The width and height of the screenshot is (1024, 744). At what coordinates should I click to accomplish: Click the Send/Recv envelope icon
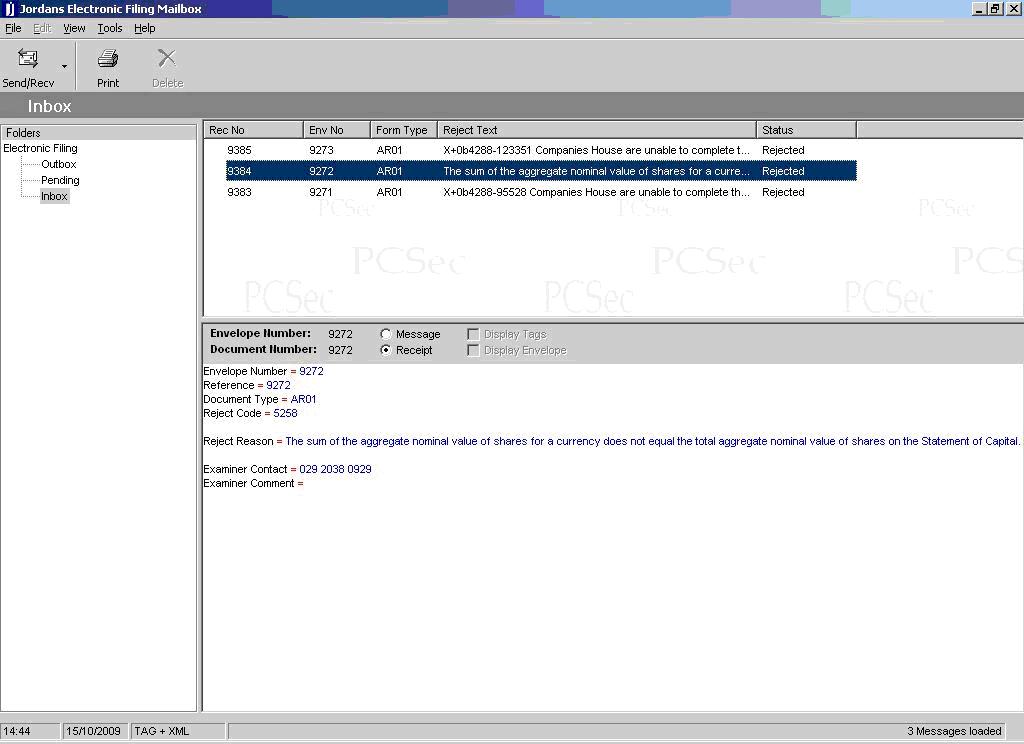click(x=28, y=59)
